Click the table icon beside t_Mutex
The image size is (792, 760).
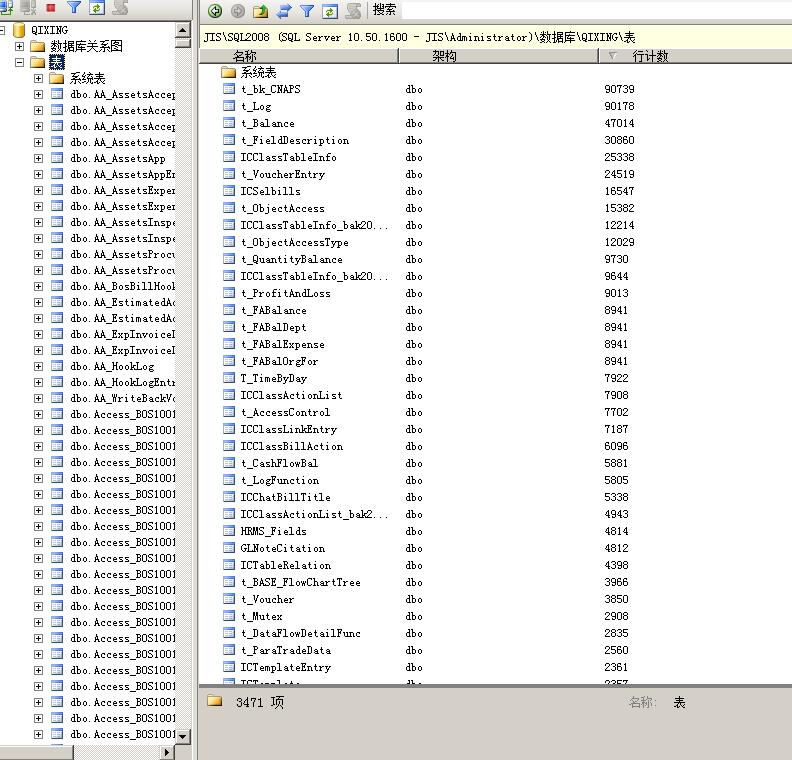(229, 616)
